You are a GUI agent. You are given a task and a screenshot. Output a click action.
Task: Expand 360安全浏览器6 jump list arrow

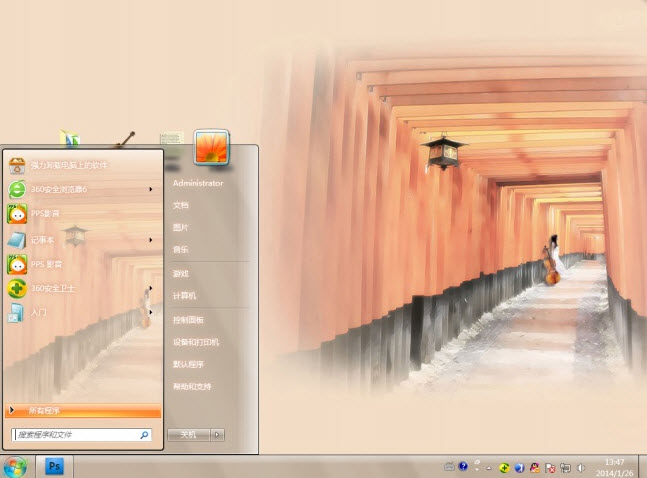point(151,189)
